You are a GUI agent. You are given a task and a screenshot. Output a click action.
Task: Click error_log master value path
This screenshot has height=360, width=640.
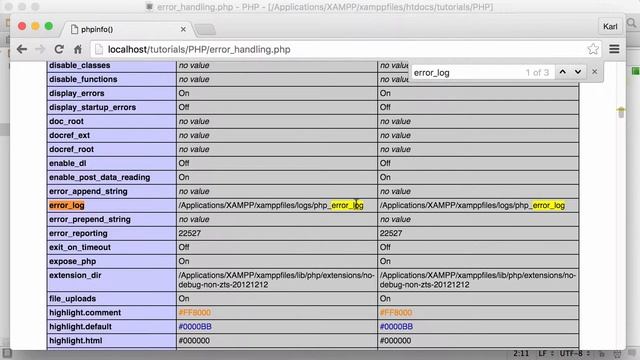472,205
